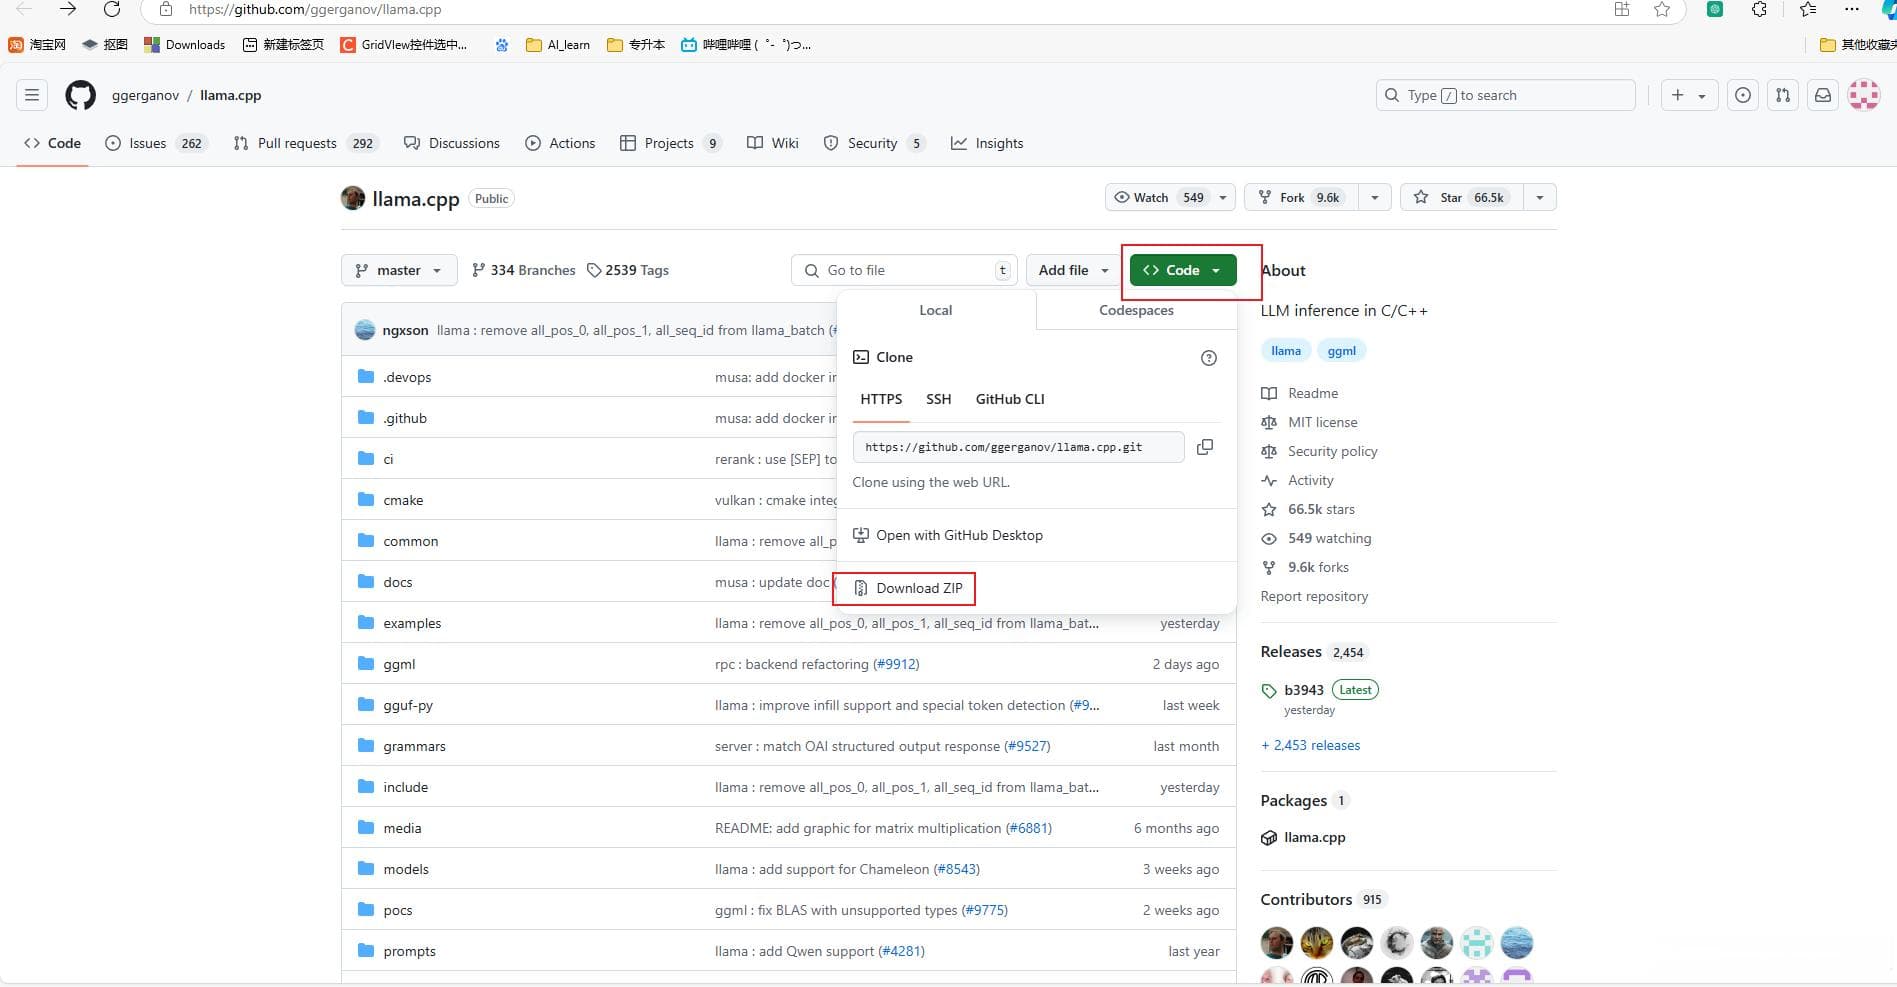This screenshot has height=987, width=1897.
Task: Open the Report repository link
Action: coord(1314,596)
